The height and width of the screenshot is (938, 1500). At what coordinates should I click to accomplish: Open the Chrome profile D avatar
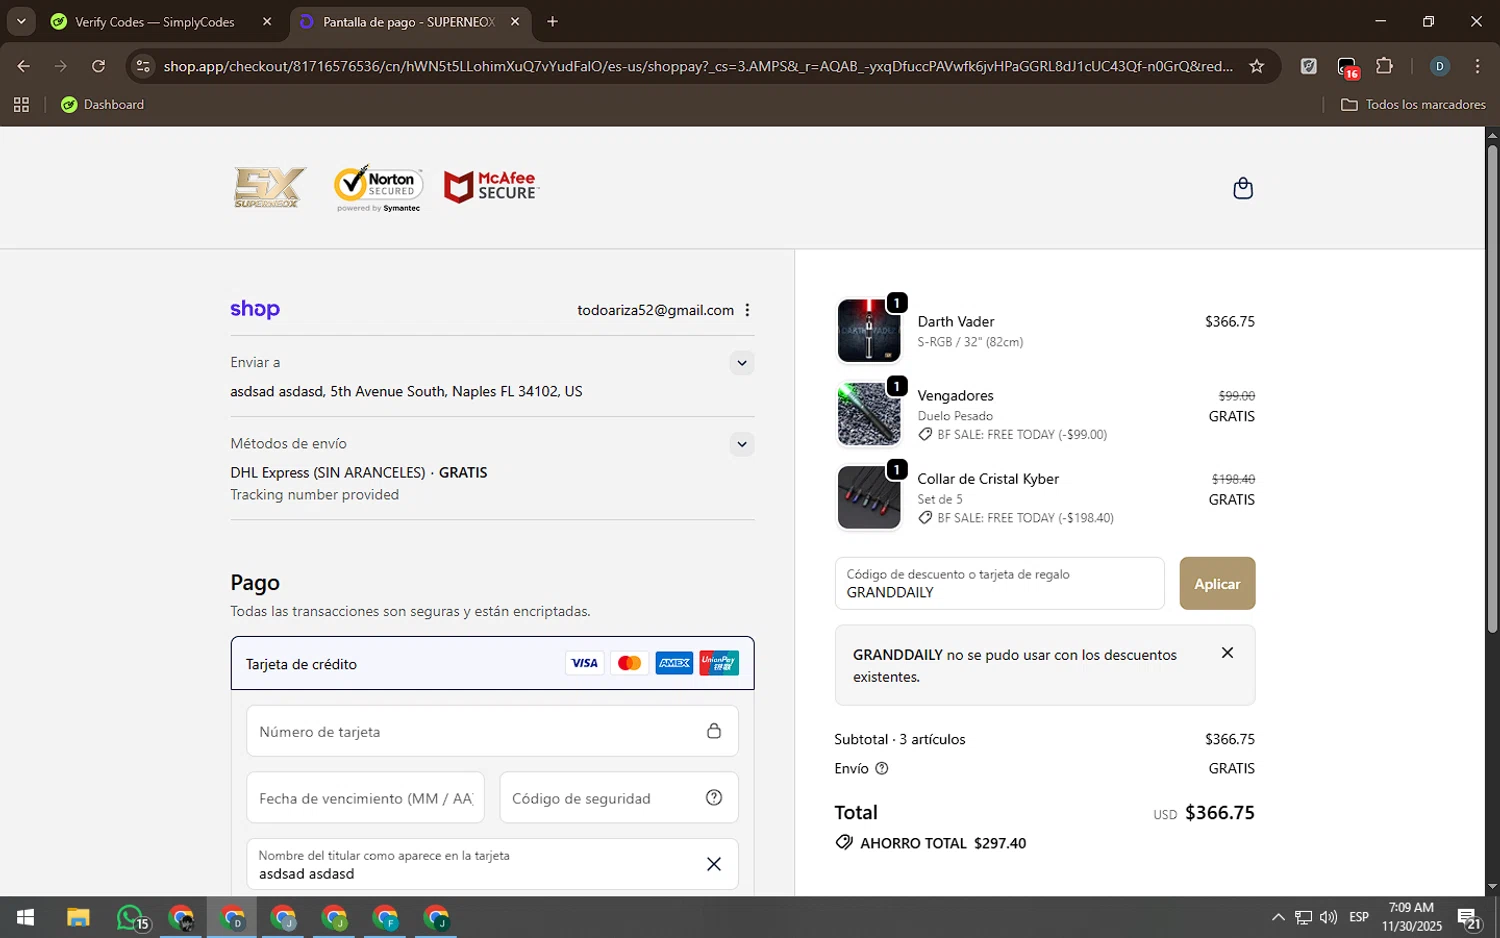point(1440,66)
